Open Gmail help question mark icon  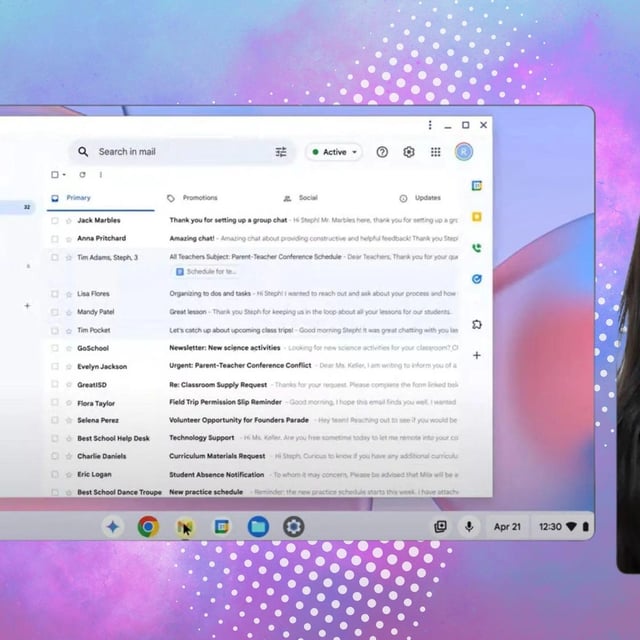[382, 152]
